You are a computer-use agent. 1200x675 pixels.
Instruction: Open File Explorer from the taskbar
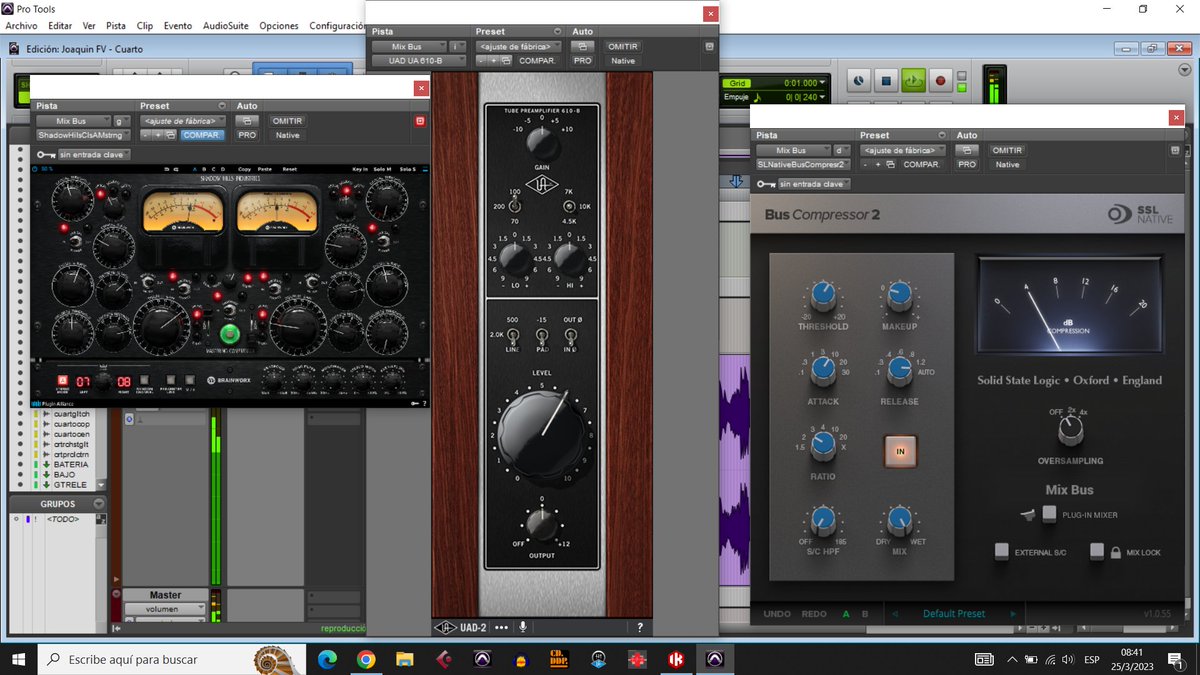pyautogui.click(x=405, y=659)
